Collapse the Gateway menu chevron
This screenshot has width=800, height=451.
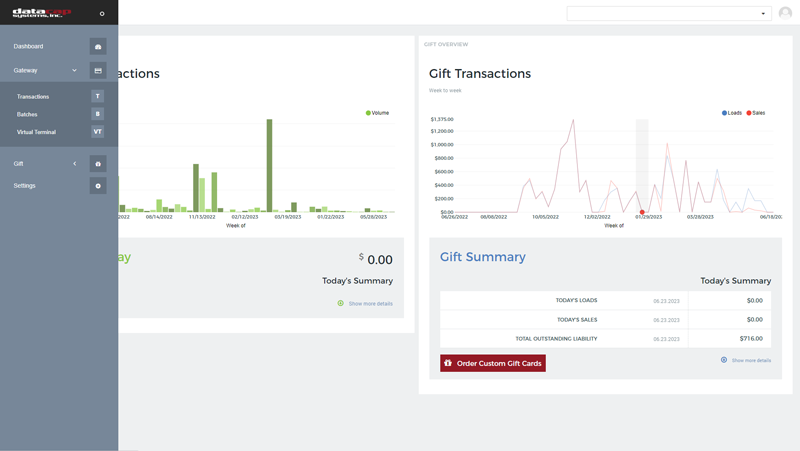pyautogui.click(x=74, y=71)
